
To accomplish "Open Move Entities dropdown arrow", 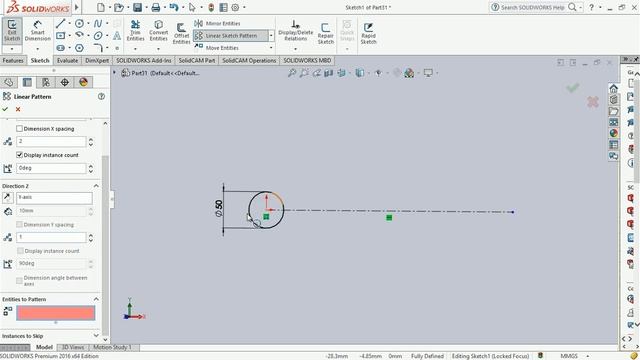I will [271, 48].
